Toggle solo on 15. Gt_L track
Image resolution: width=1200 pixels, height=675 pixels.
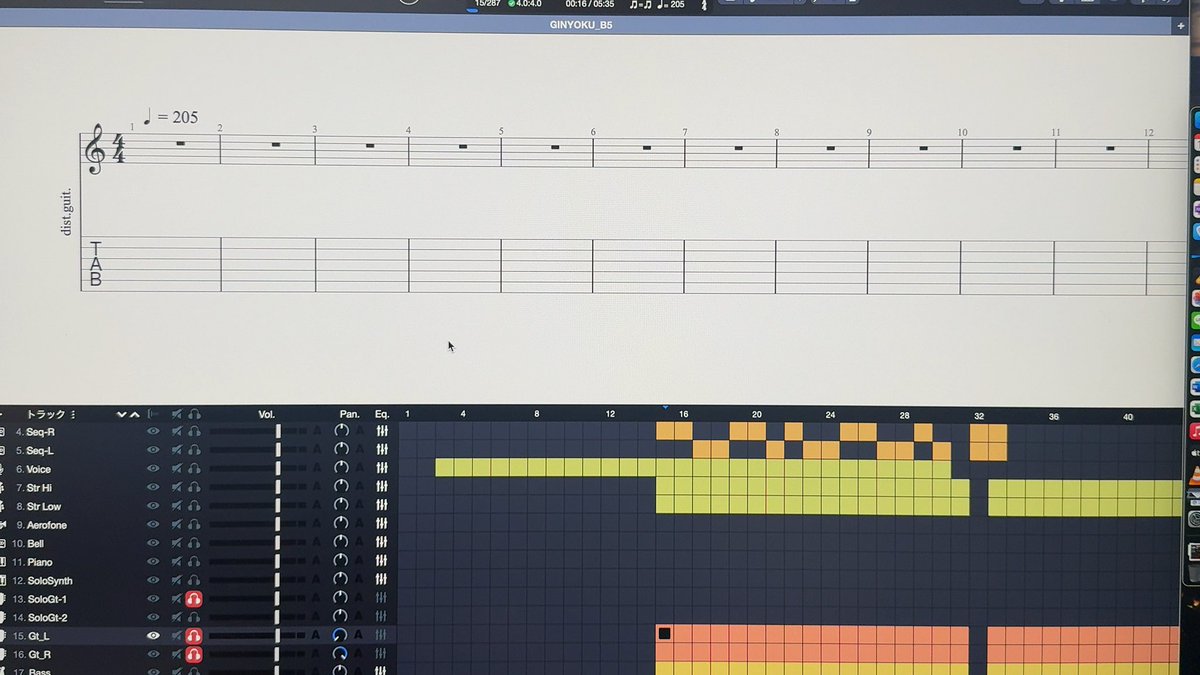click(x=194, y=636)
